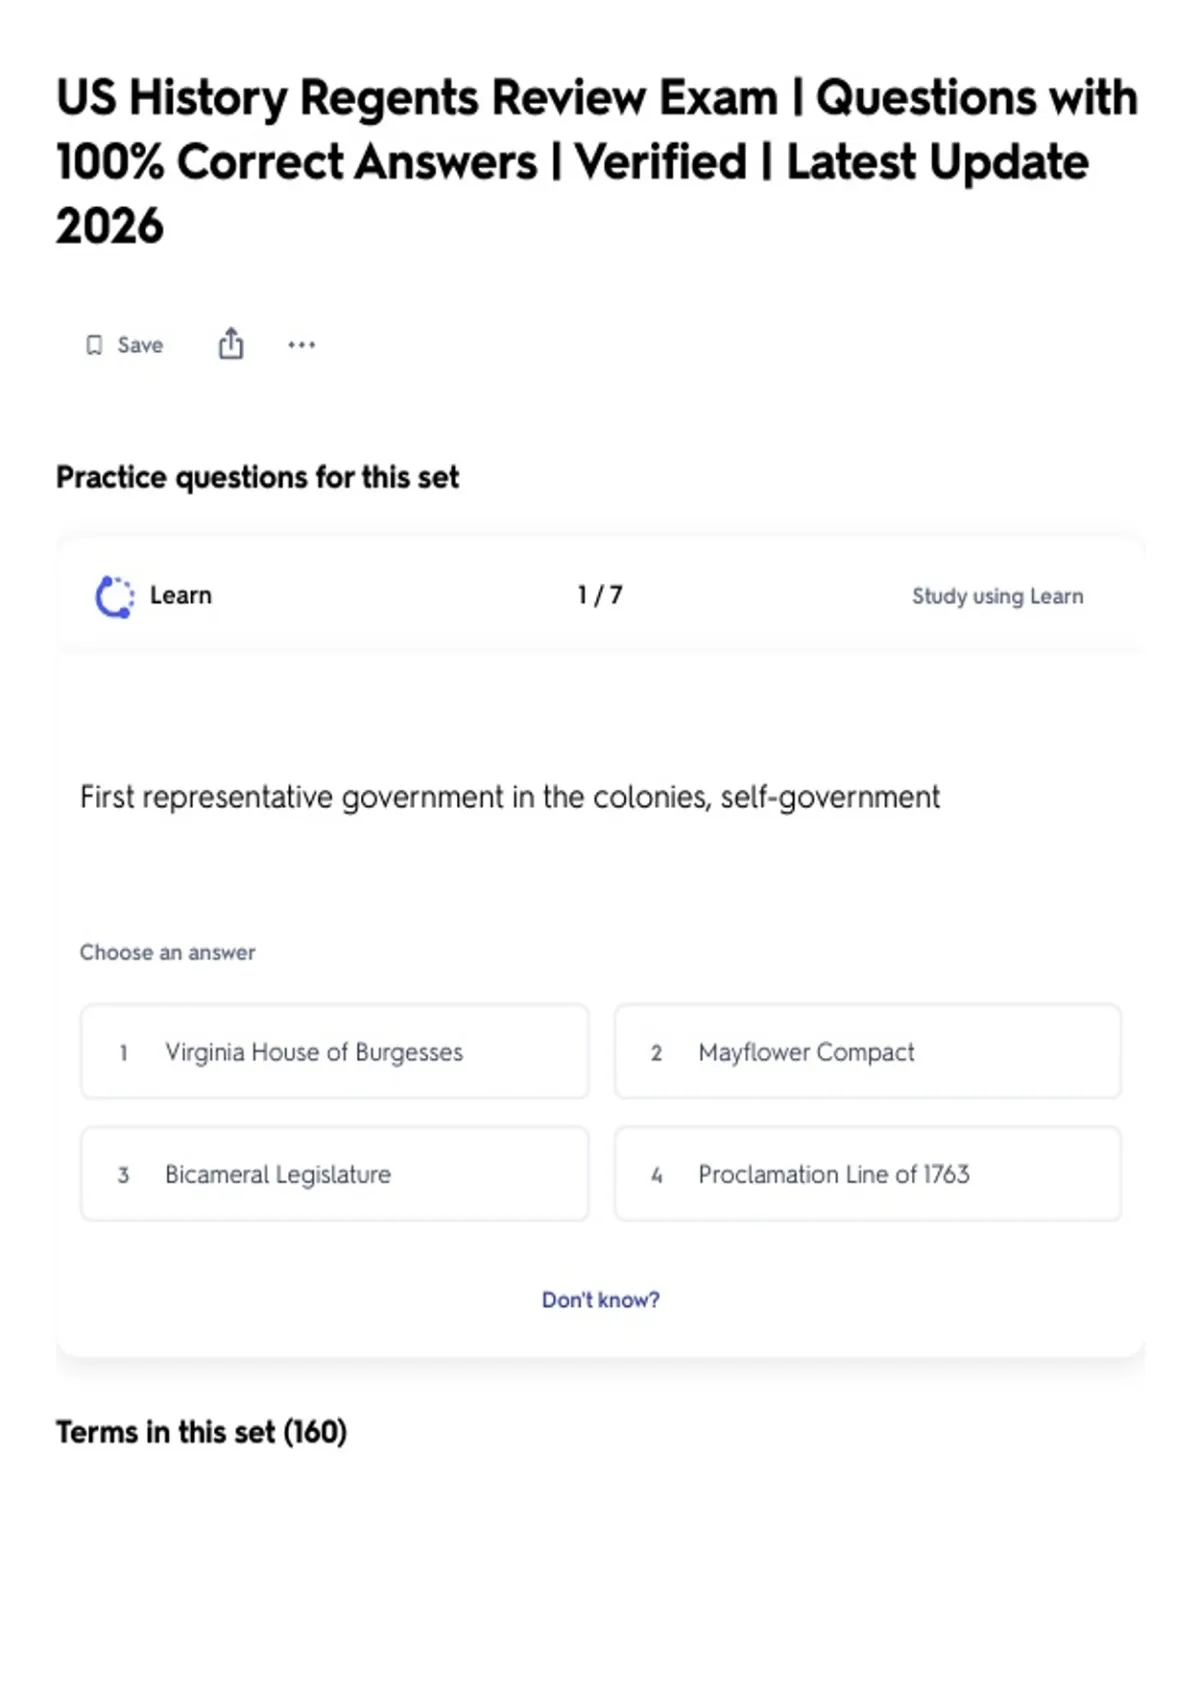
Task: Open the share icon
Action: click(231, 343)
